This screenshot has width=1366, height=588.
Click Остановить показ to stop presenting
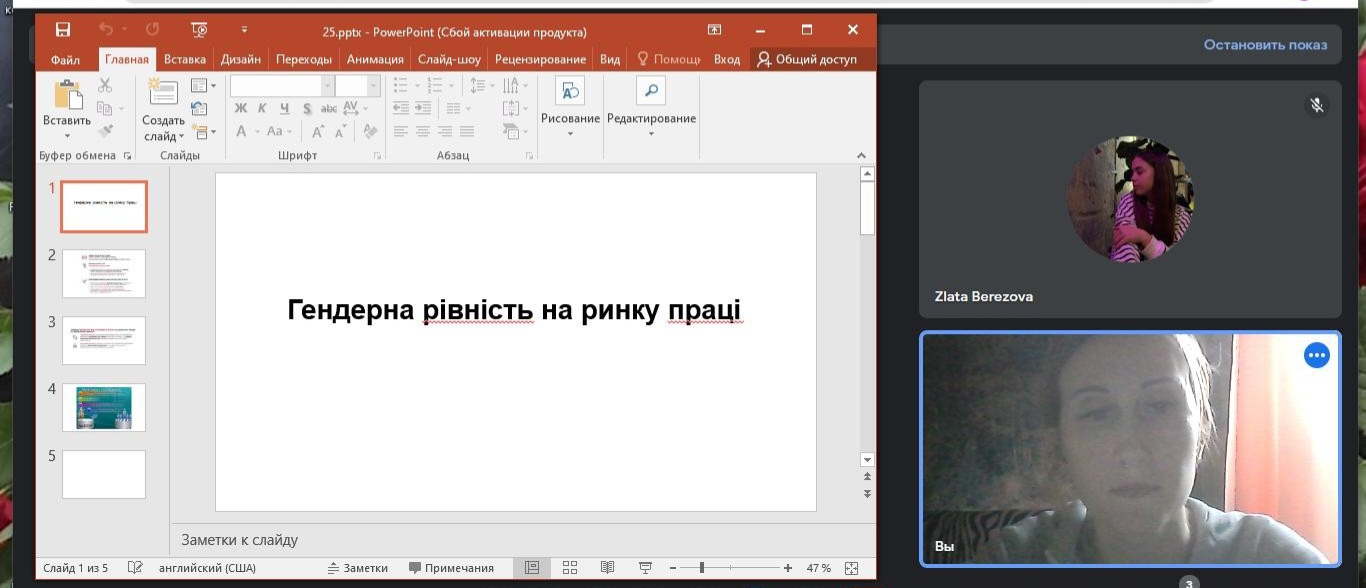point(1265,45)
